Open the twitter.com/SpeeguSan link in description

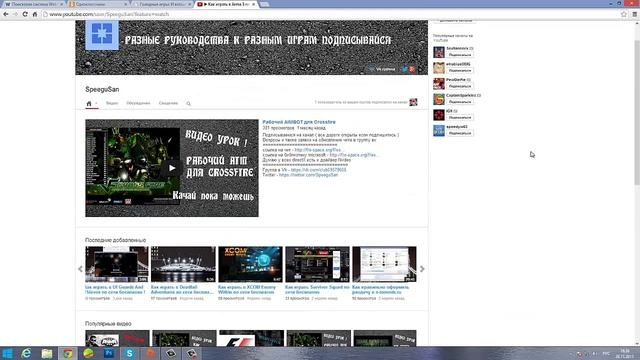click(x=308, y=175)
